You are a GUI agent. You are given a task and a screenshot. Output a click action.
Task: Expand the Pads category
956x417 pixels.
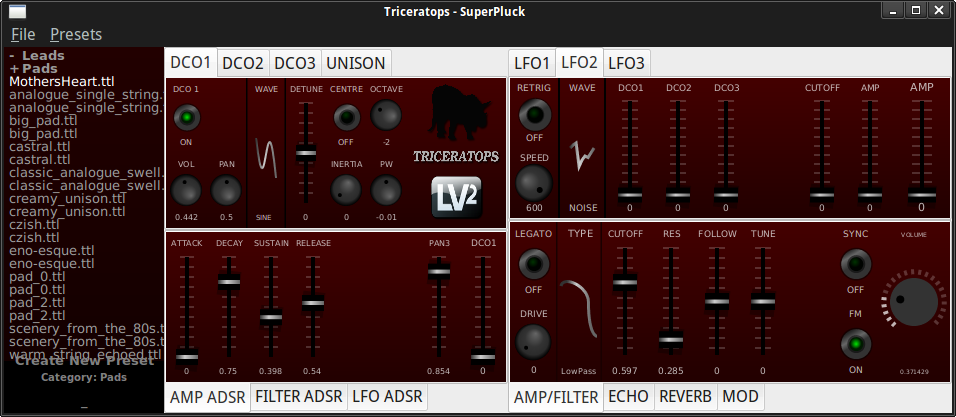(x=34, y=69)
